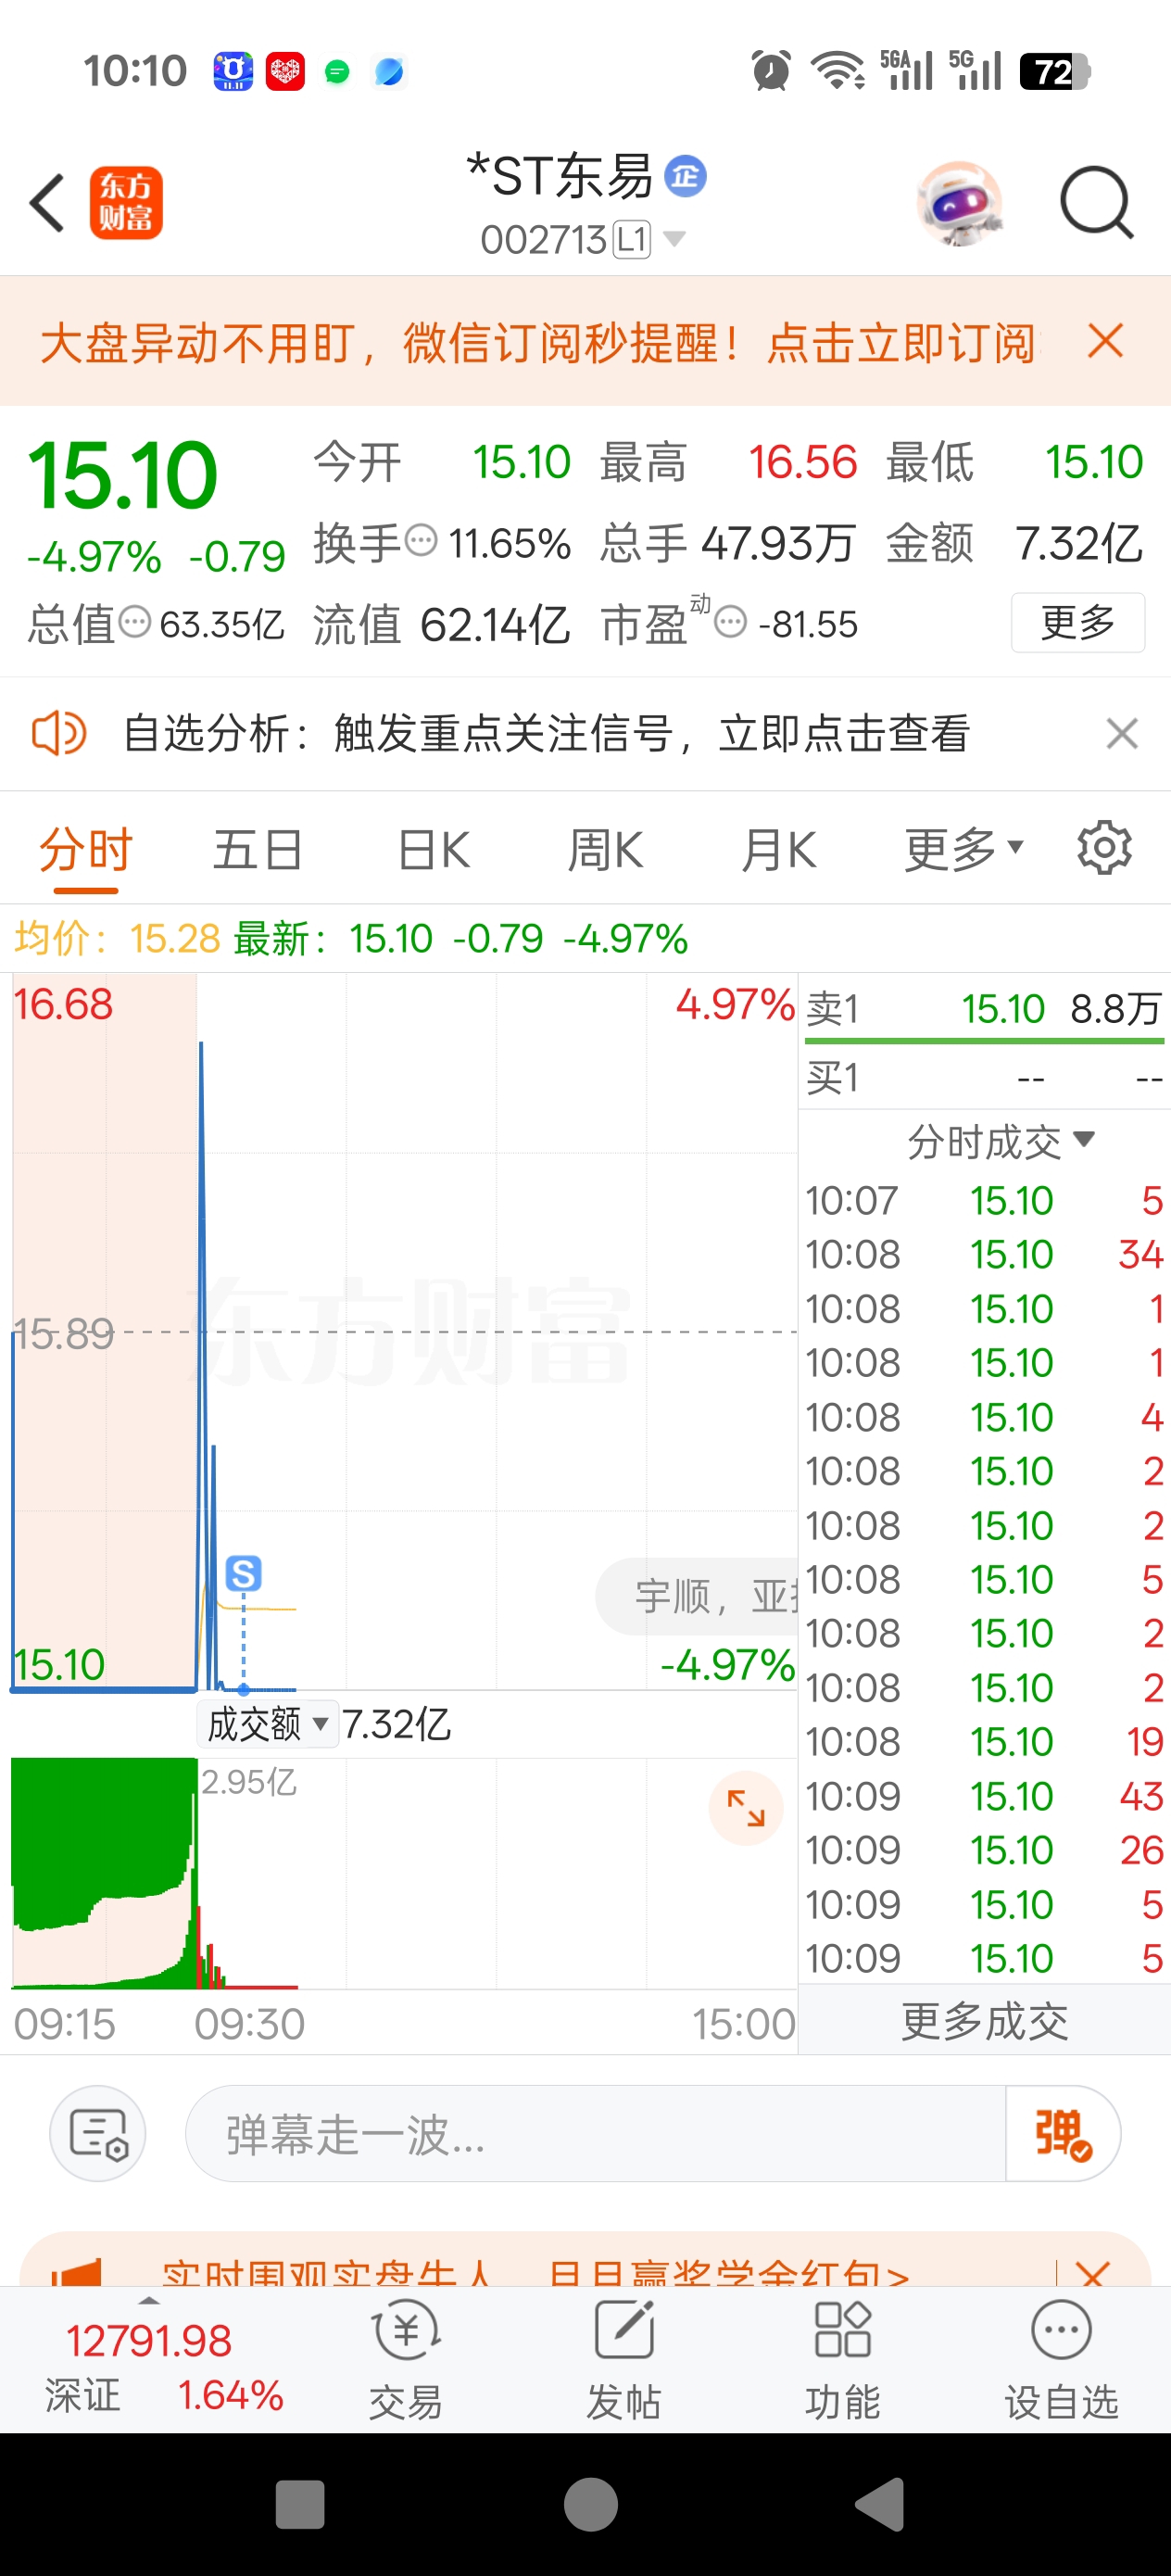Open the 发帖 post icon
Image resolution: width=1171 pixels, height=2576 pixels.
(624, 2360)
